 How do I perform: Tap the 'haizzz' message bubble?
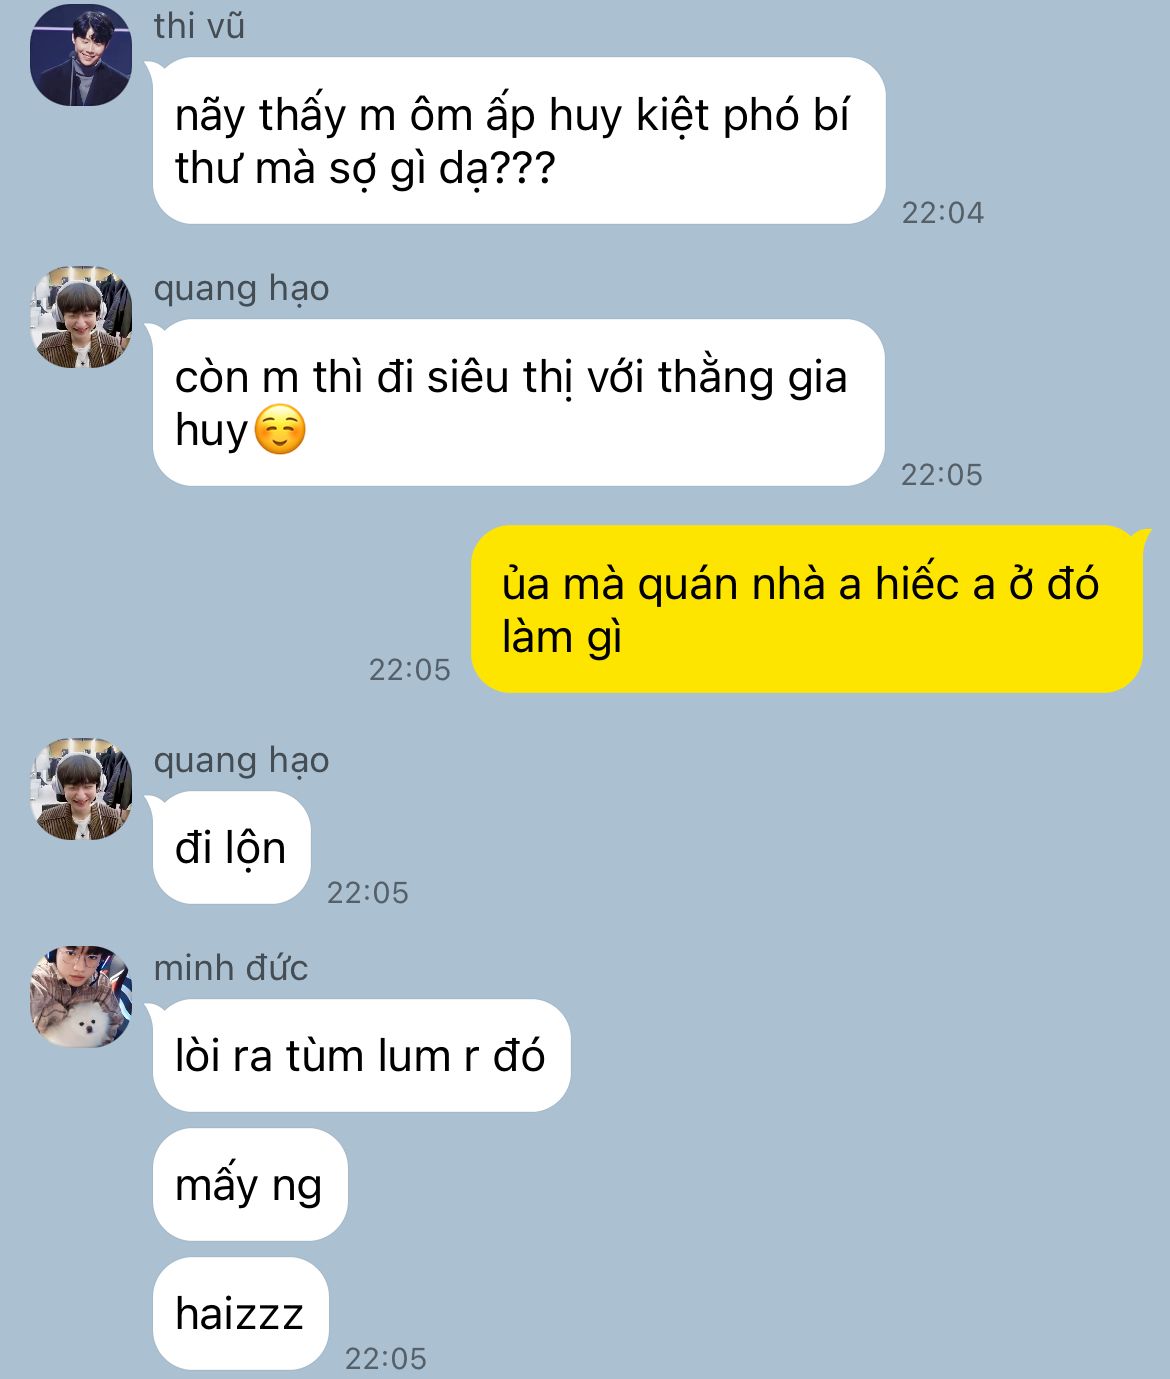(x=241, y=1314)
